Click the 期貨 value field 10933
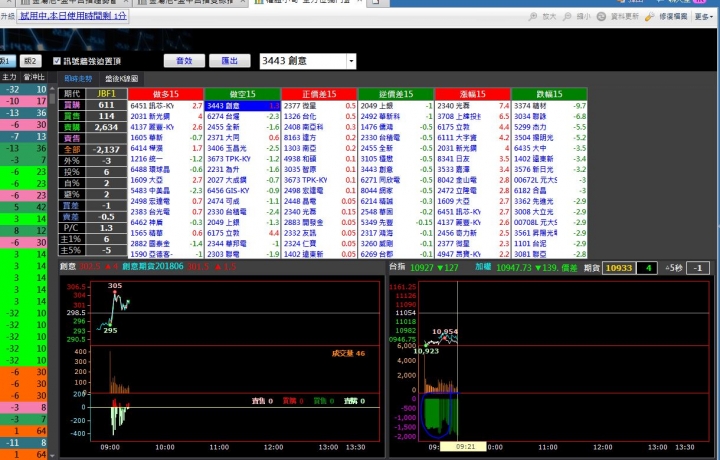 [619, 268]
